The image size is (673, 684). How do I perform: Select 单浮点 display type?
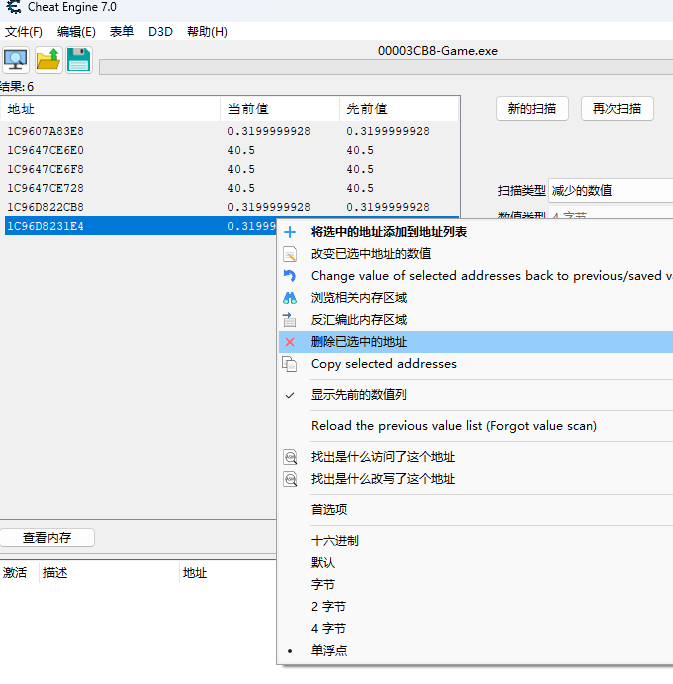pyautogui.click(x=475, y=651)
